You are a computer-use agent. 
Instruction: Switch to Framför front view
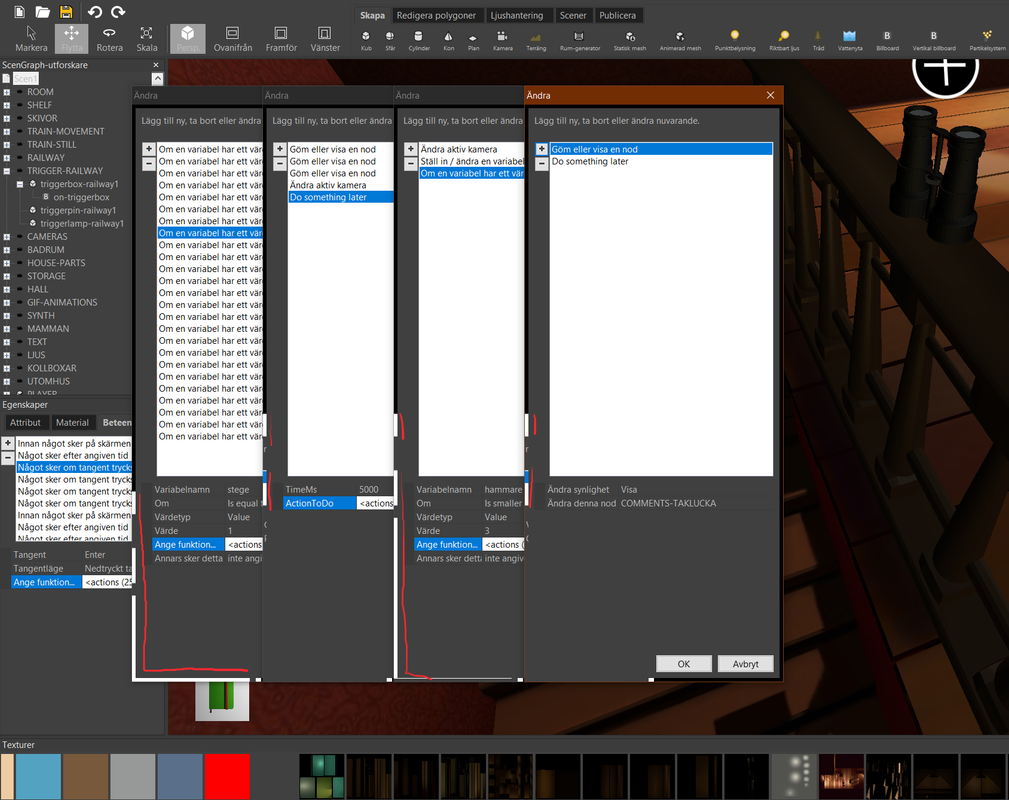281,39
